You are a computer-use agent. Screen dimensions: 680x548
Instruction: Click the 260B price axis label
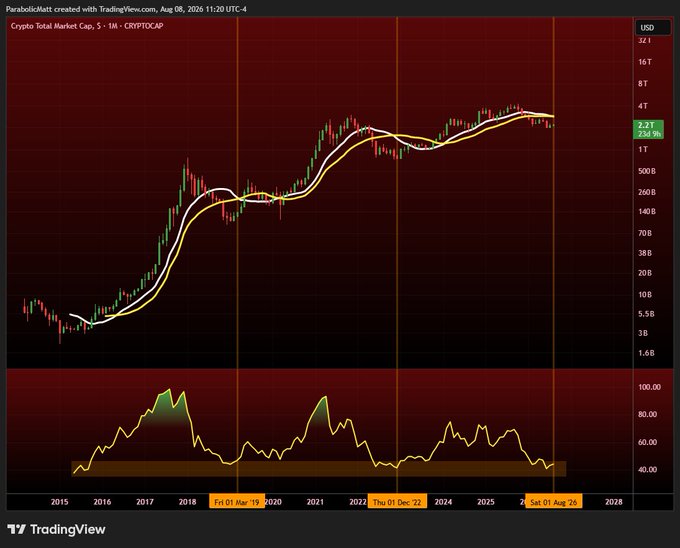647,192
